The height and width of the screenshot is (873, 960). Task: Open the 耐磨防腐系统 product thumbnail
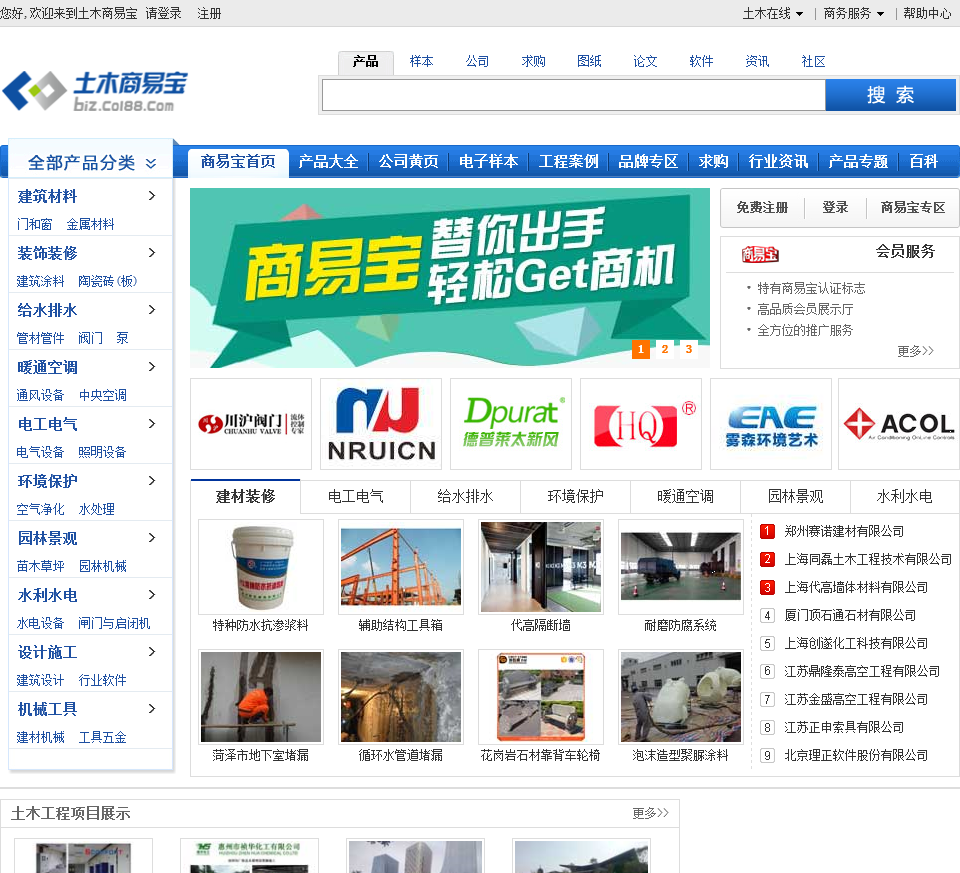click(x=680, y=567)
